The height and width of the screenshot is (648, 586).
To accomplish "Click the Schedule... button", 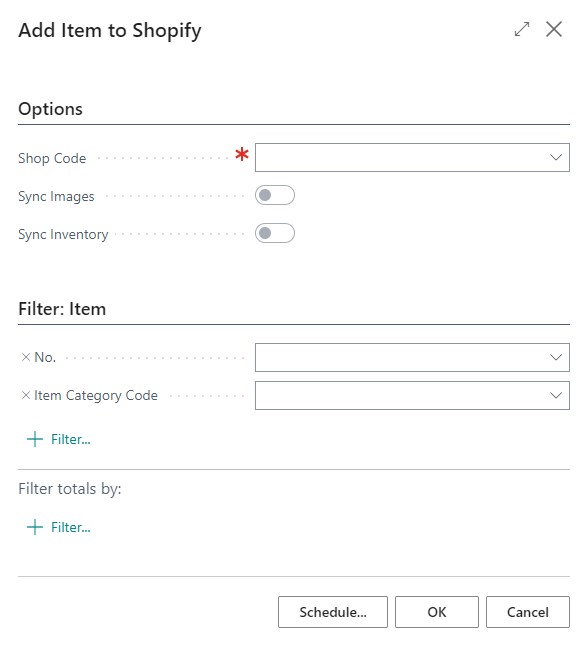I will [333, 612].
